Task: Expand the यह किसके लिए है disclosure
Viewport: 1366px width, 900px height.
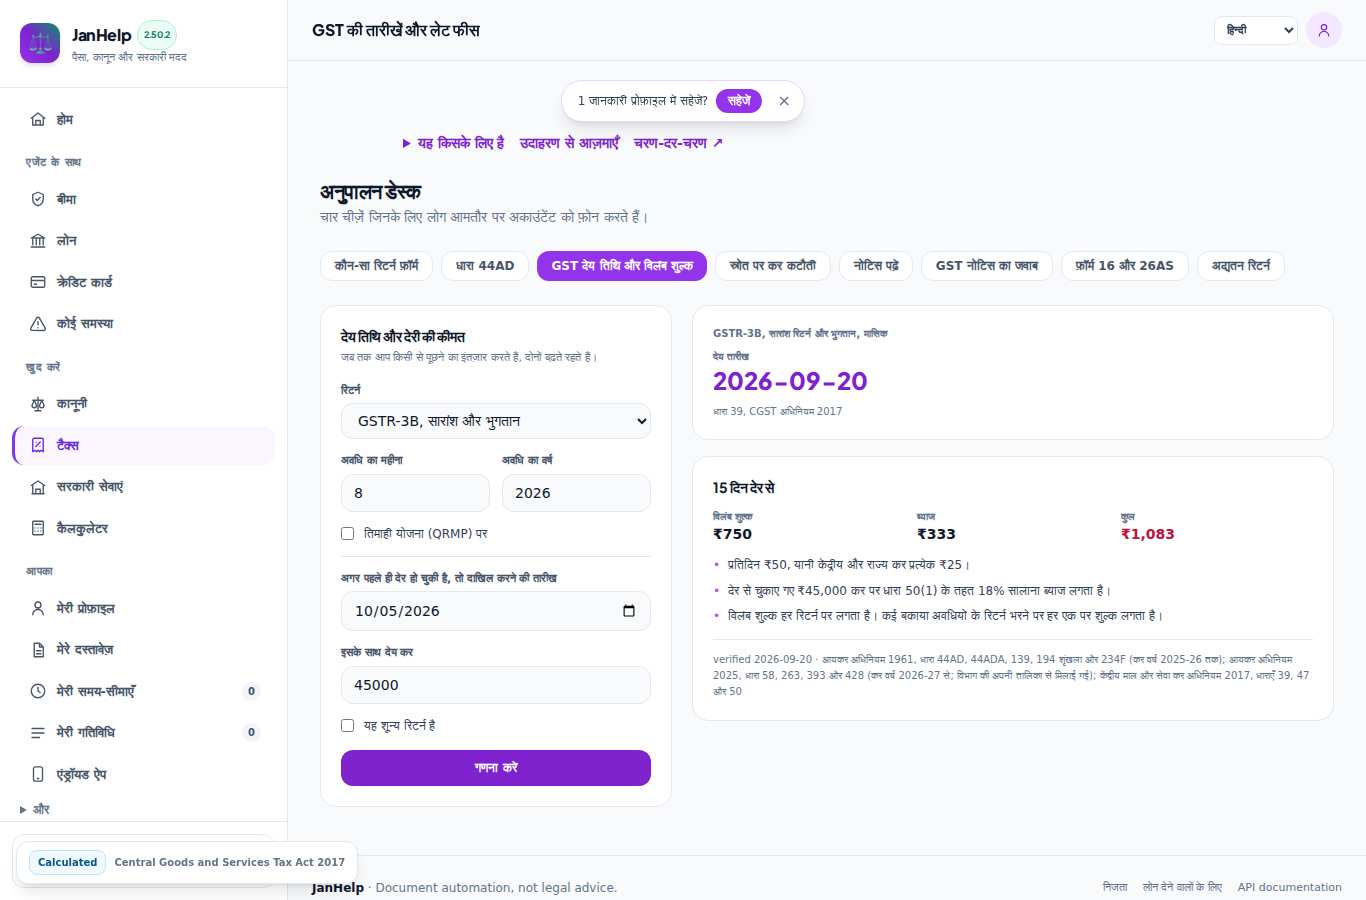Action: pos(453,143)
